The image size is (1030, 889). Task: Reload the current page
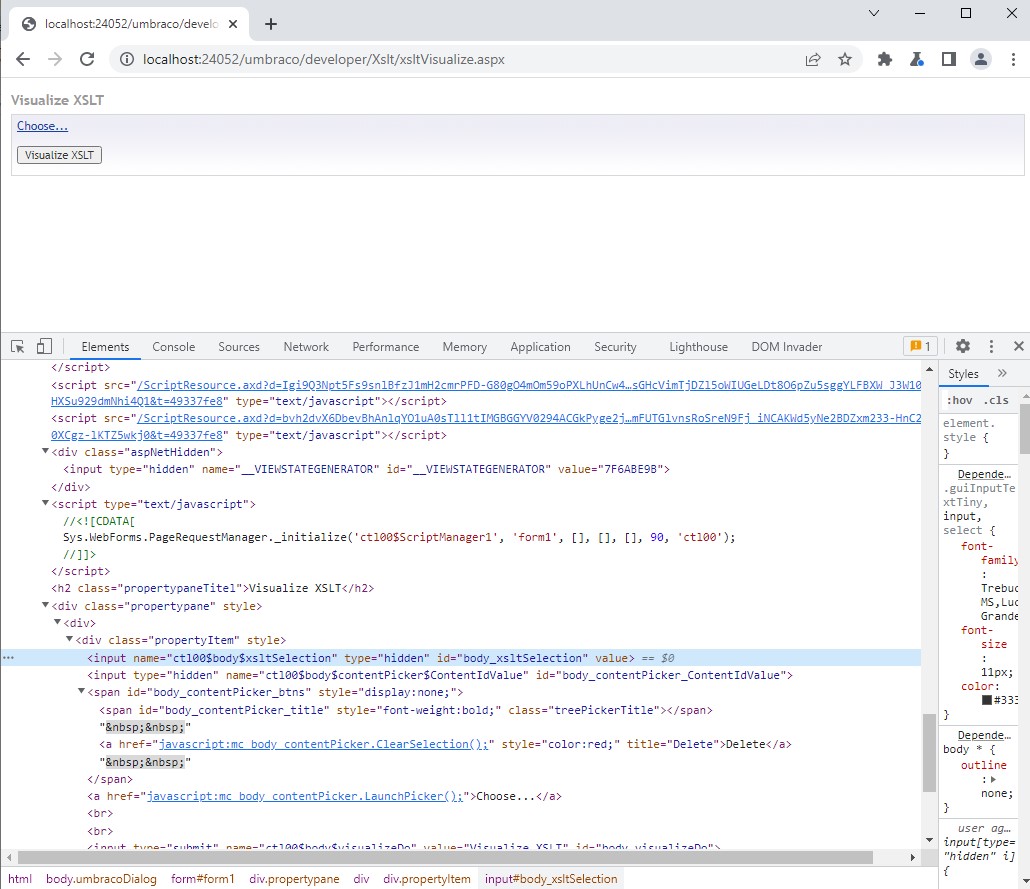(x=87, y=59)
